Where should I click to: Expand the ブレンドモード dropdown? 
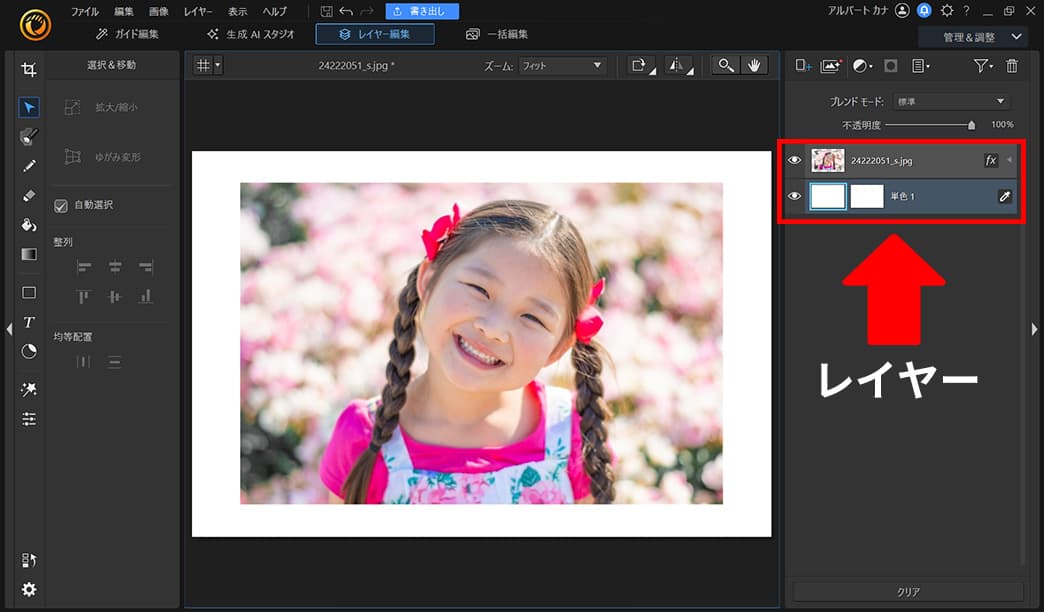[950, 102]
